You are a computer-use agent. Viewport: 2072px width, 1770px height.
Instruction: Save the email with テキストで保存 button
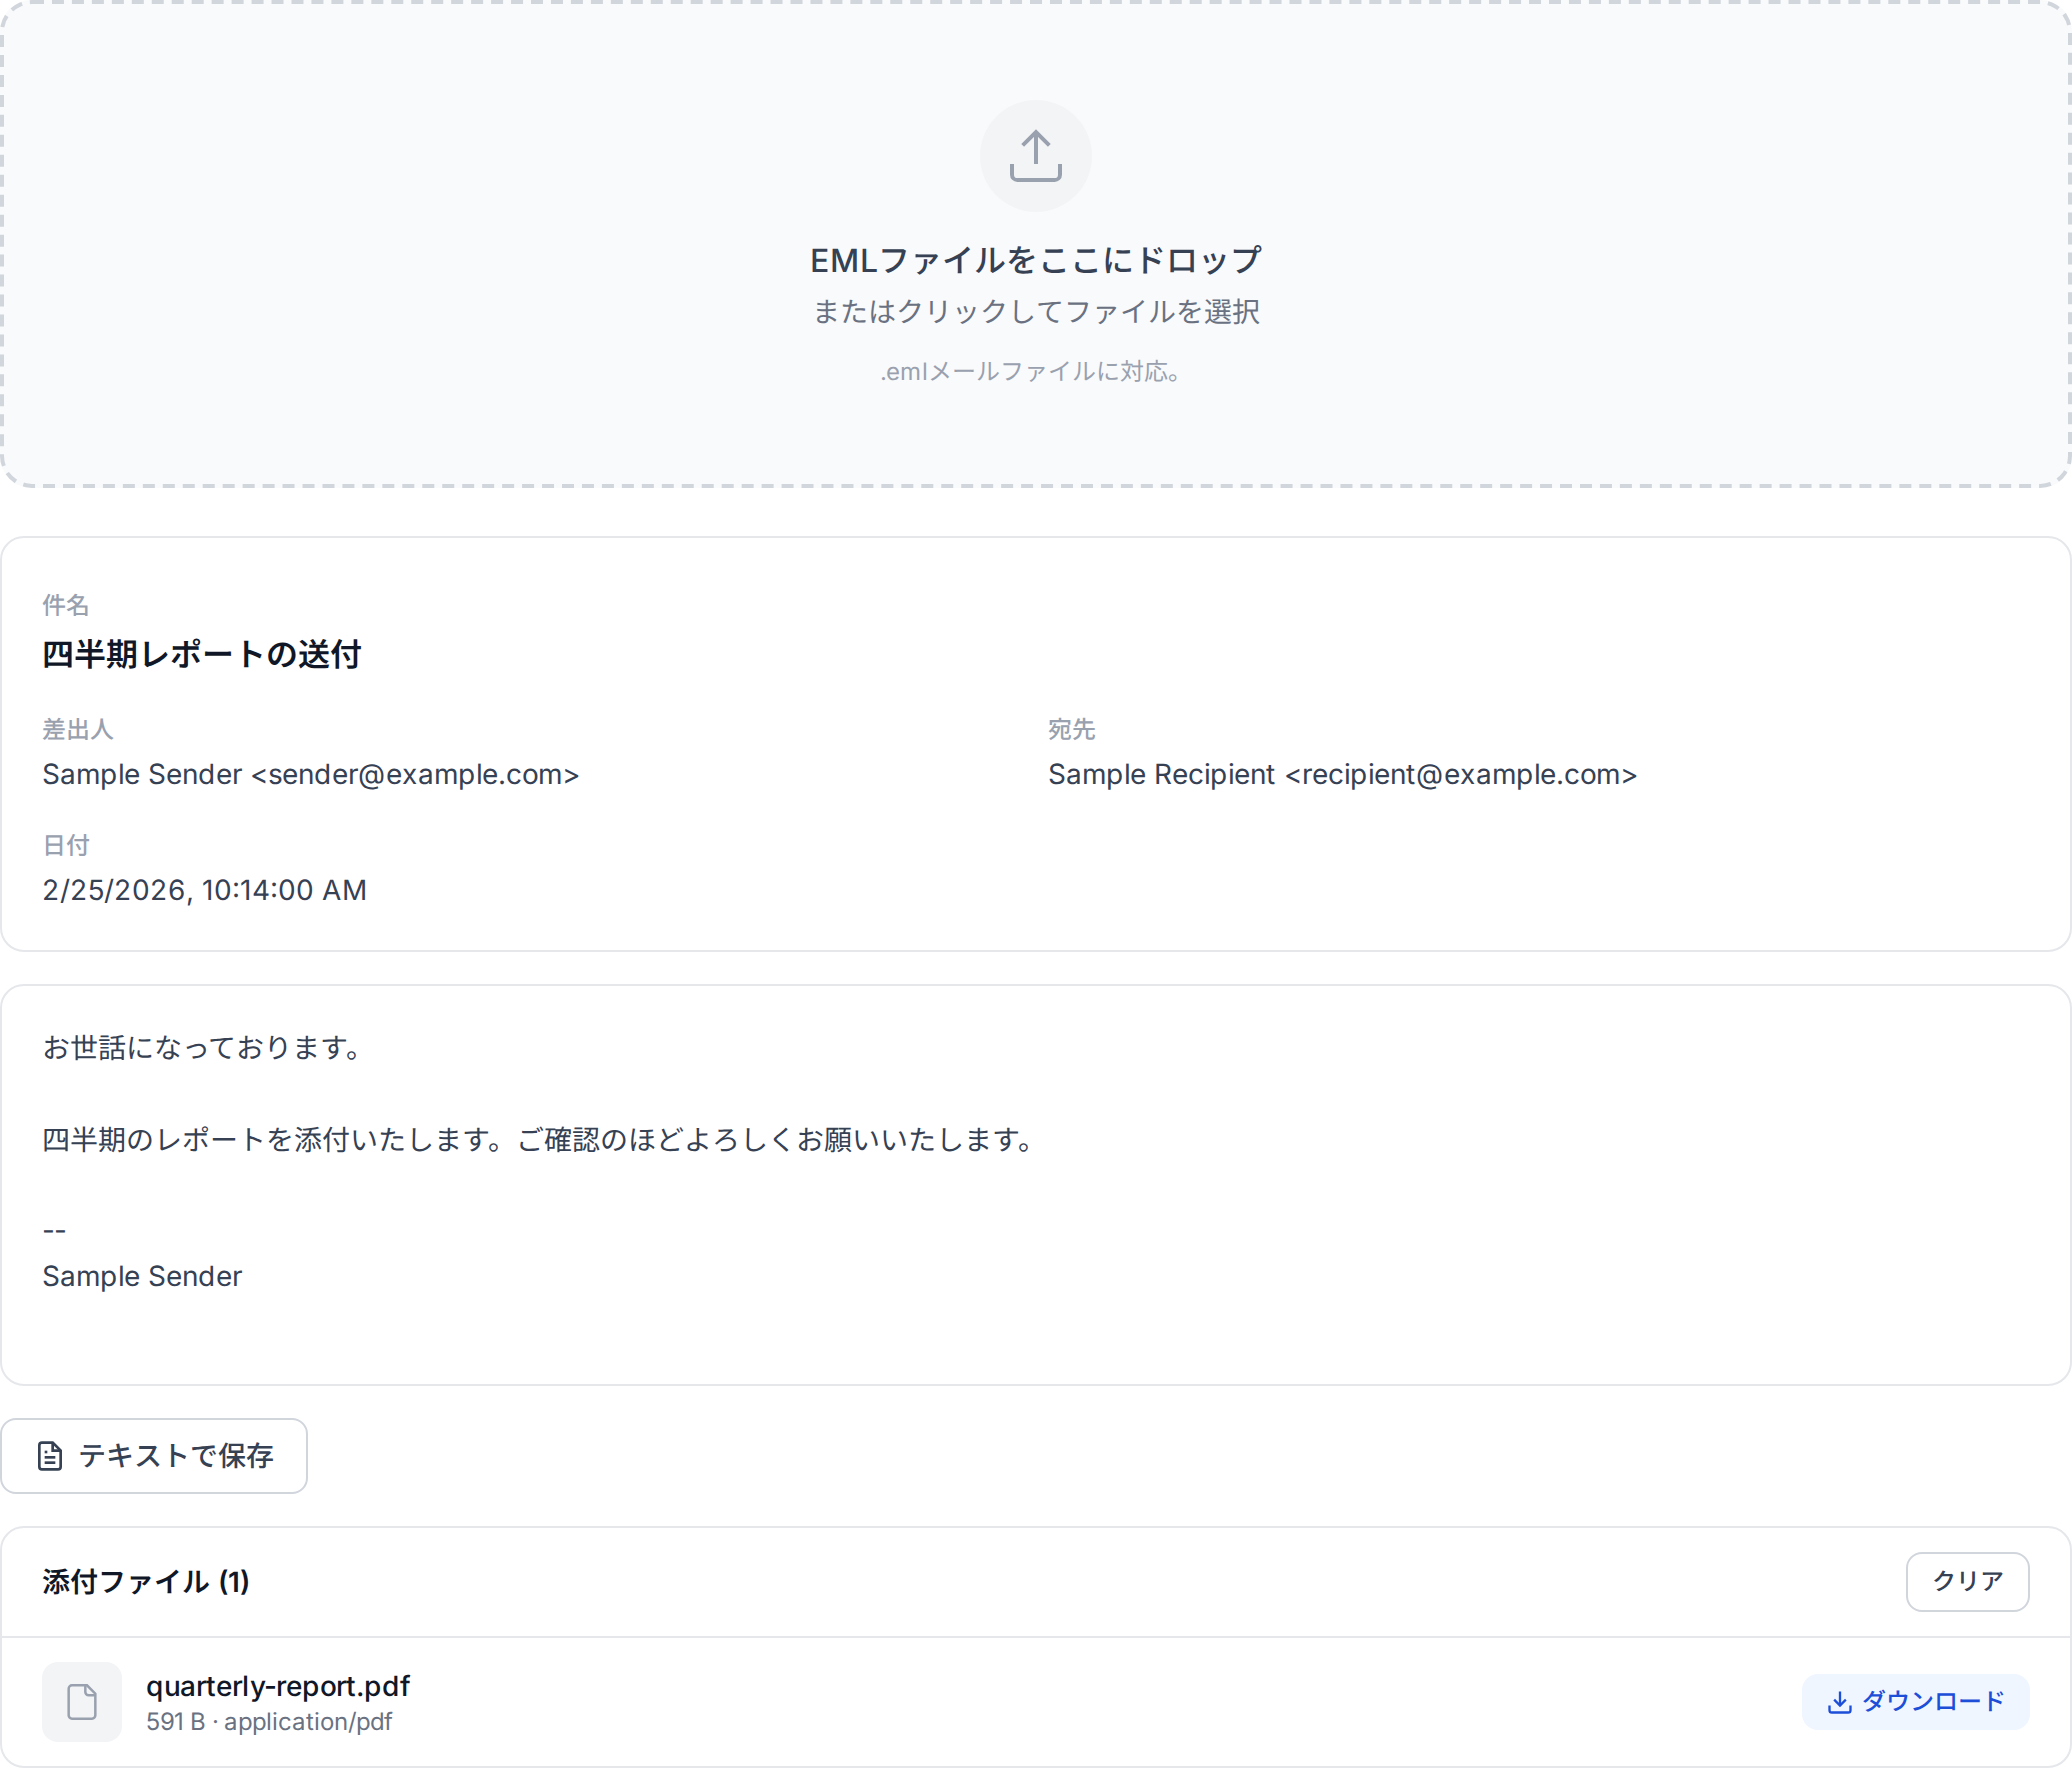tap(154, 1456)
